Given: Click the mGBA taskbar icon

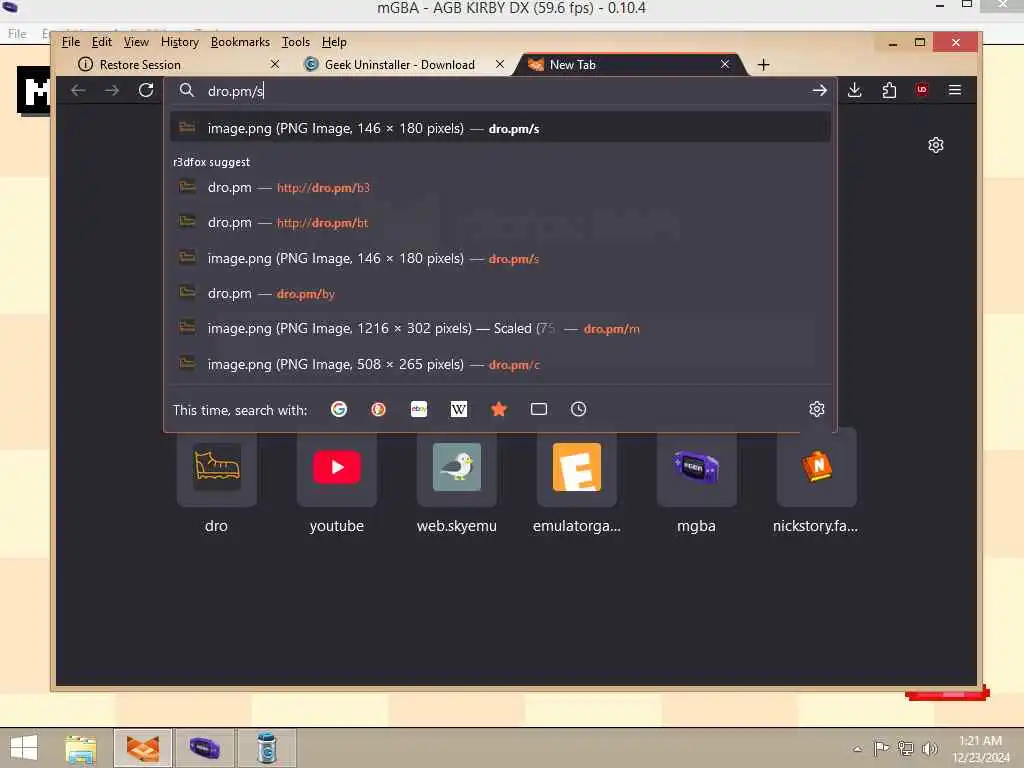Looking at the screenshot, I should 204,748.
